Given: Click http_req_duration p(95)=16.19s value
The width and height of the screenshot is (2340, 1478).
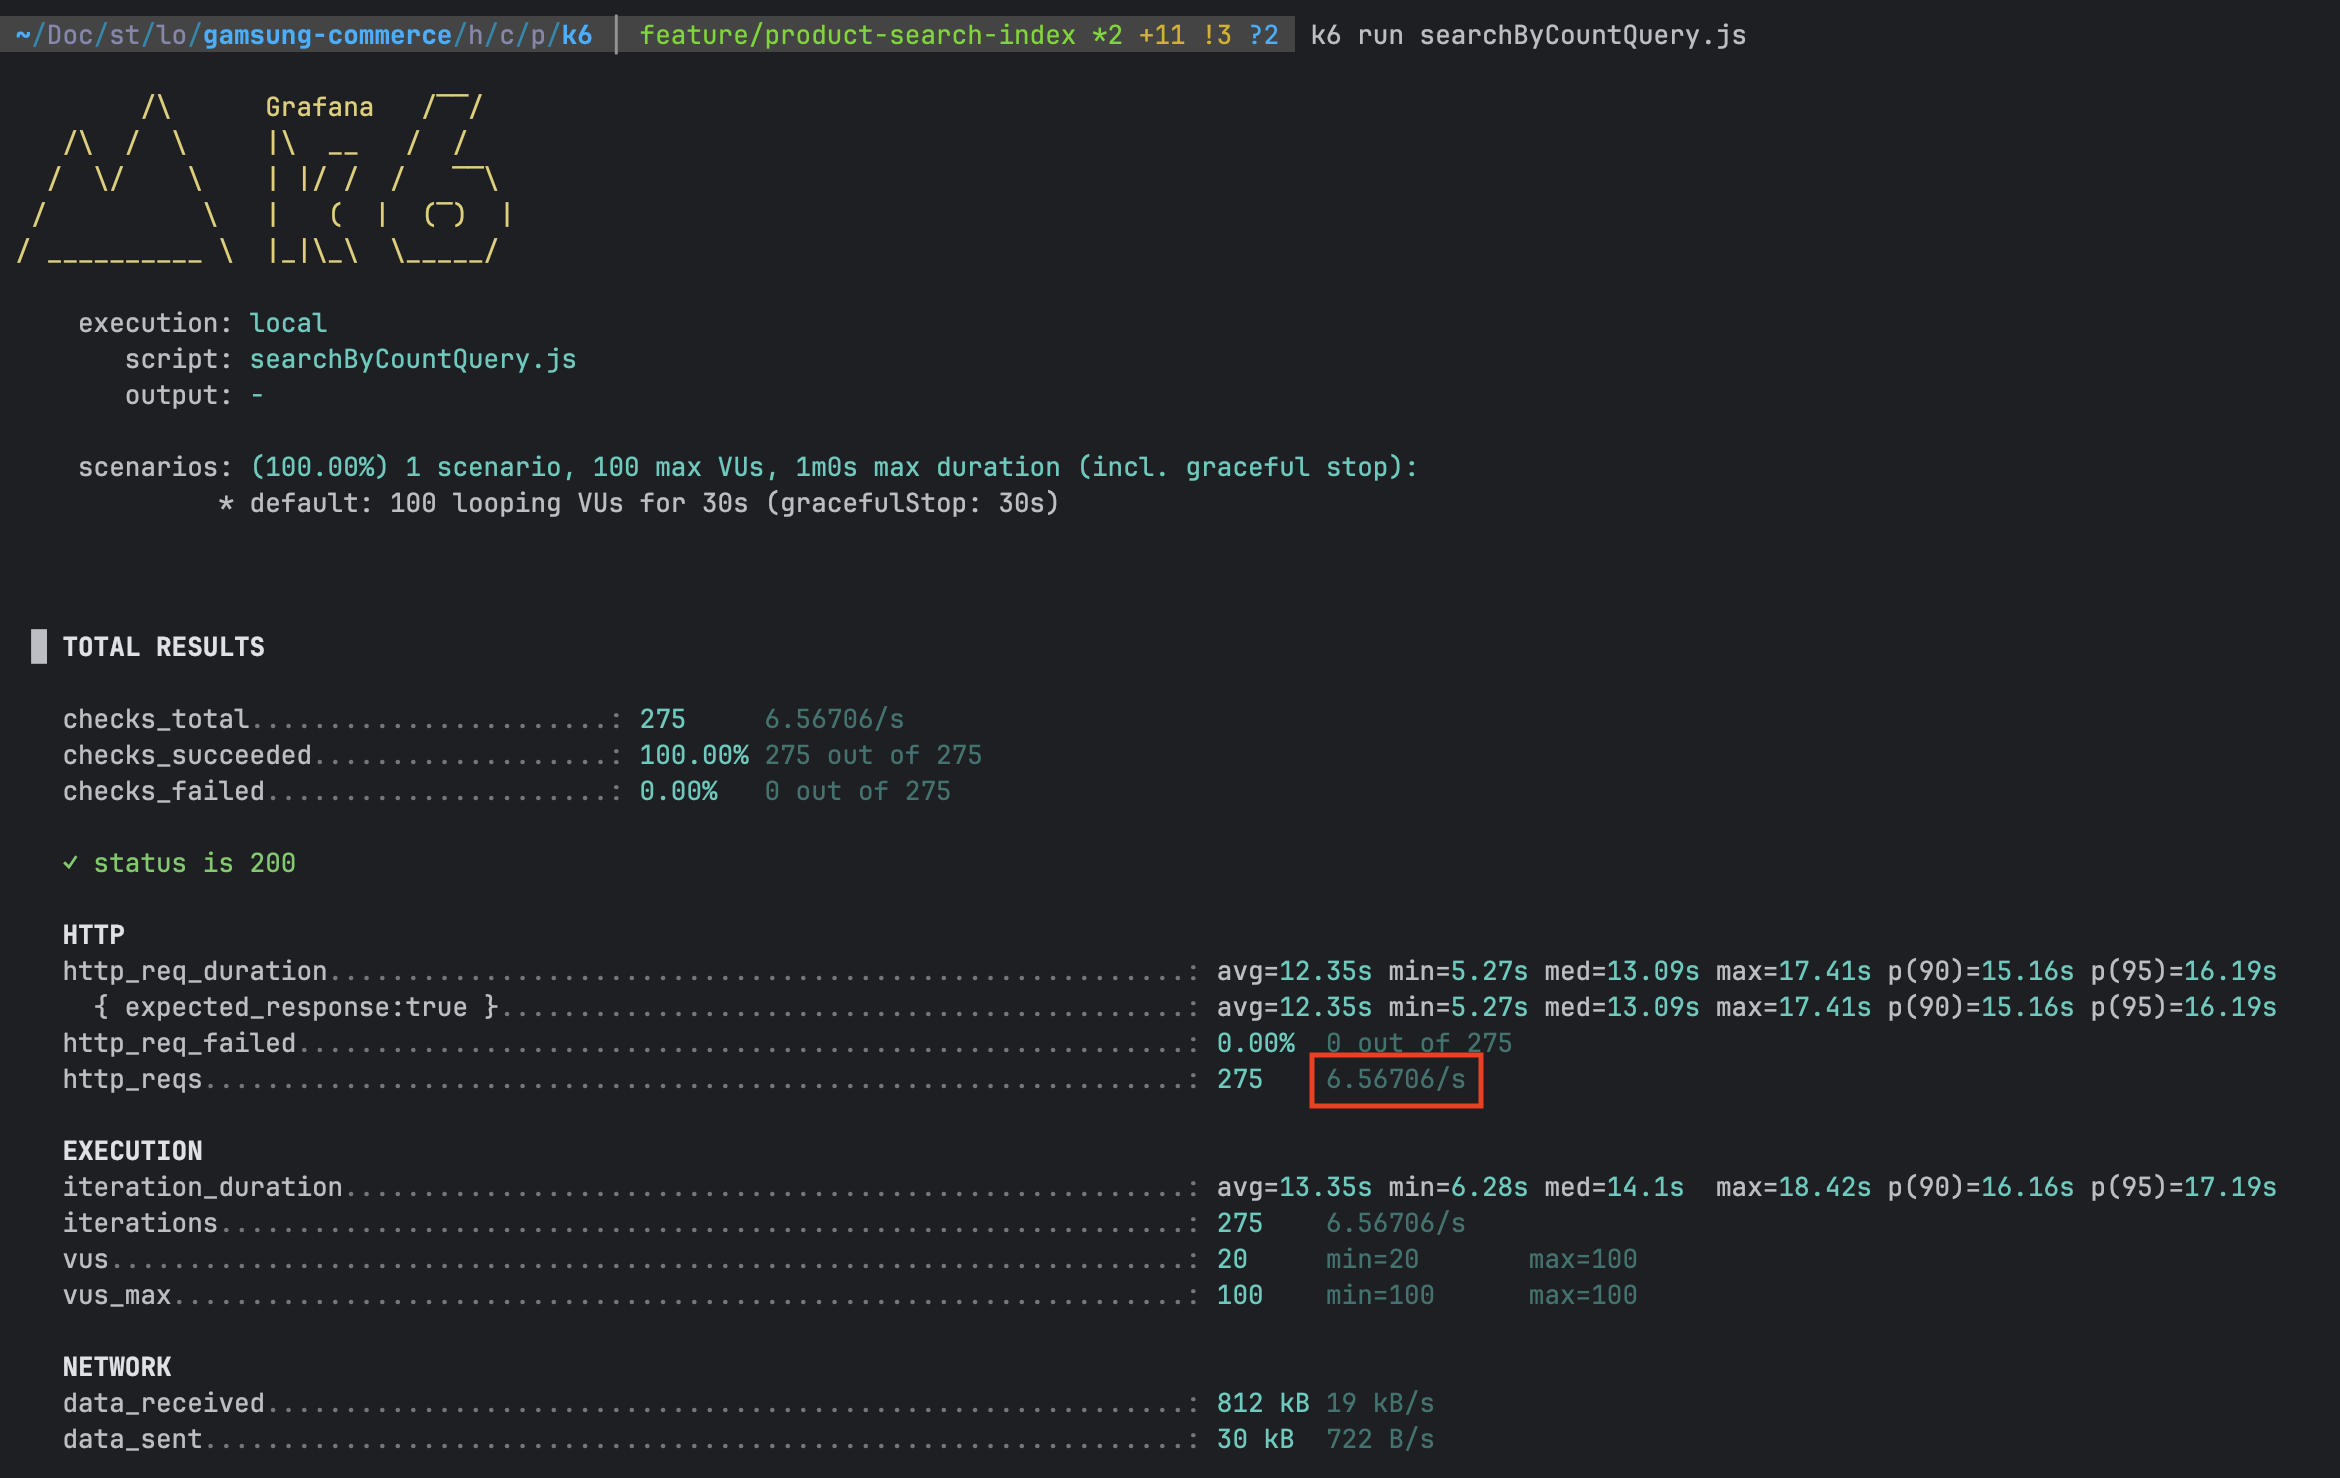Looking at the screenshot, I should [x=2183, y=971].
